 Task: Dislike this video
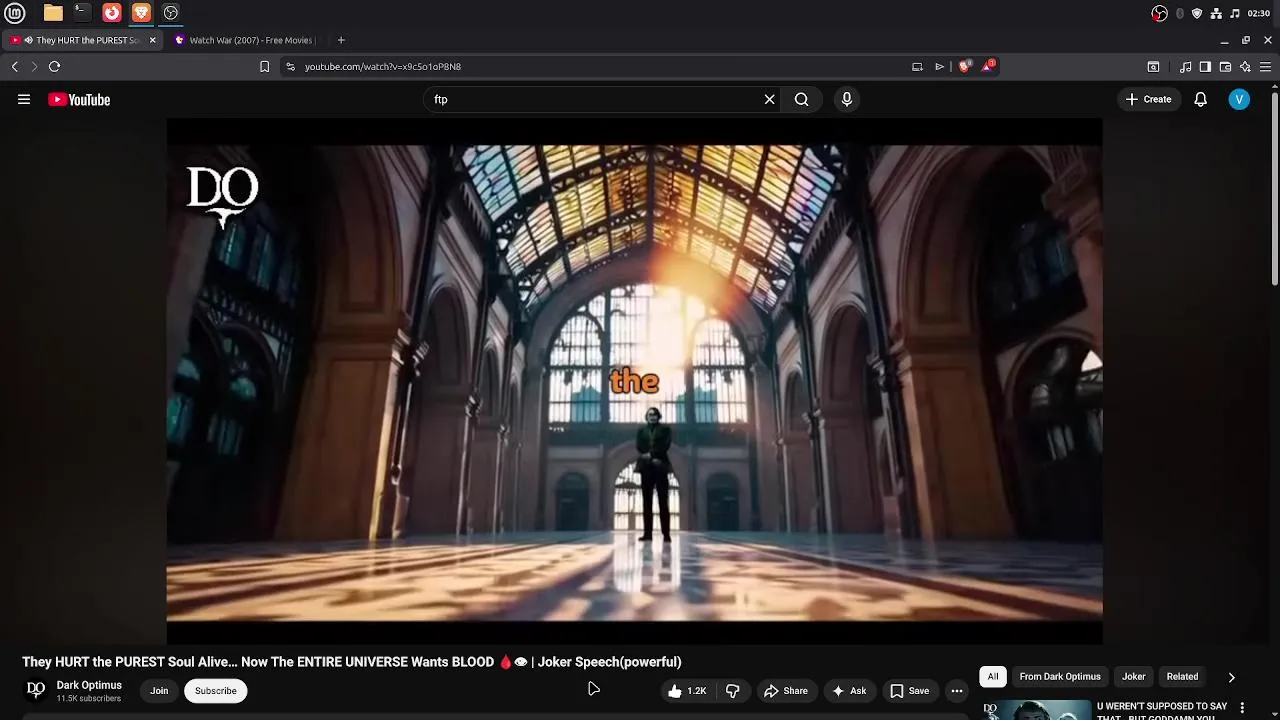pos(733,690)
